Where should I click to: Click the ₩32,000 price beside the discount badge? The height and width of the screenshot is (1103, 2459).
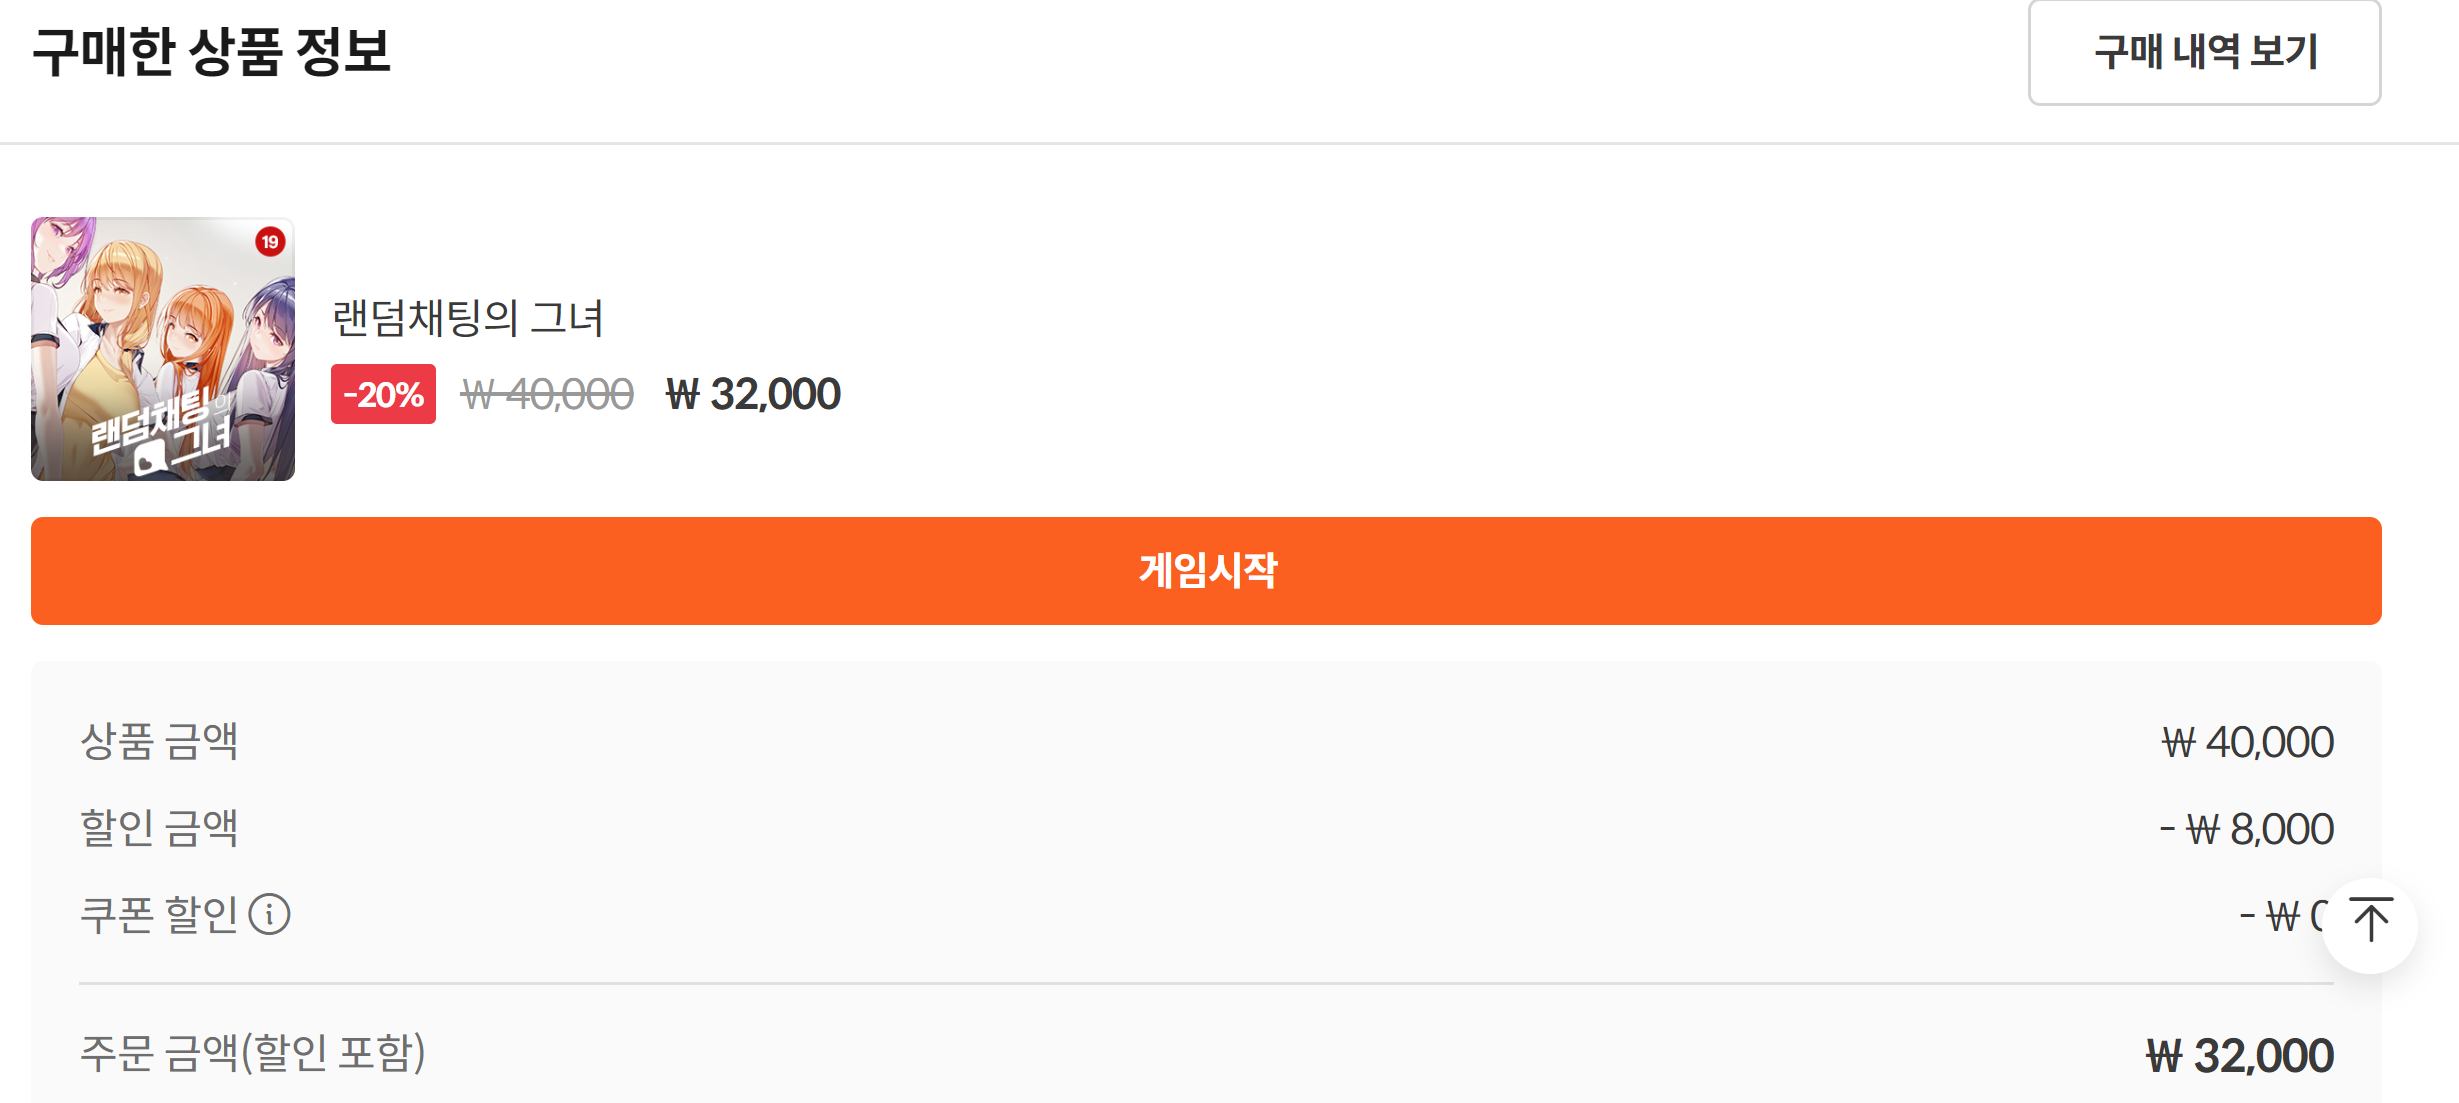pos(753,394)
